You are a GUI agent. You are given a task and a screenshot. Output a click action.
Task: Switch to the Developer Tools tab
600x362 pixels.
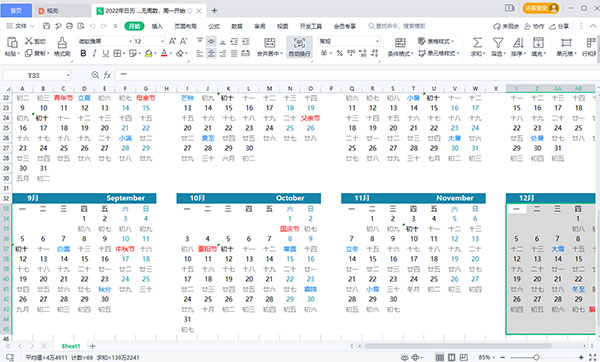(x=311, y=26)
